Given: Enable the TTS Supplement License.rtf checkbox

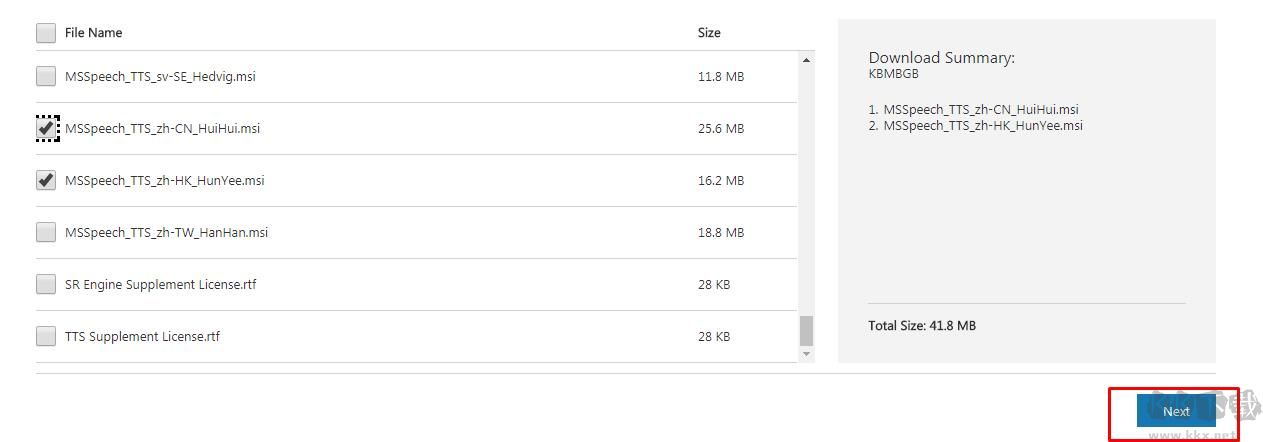Looking at the screenshot, I should 46,336.
